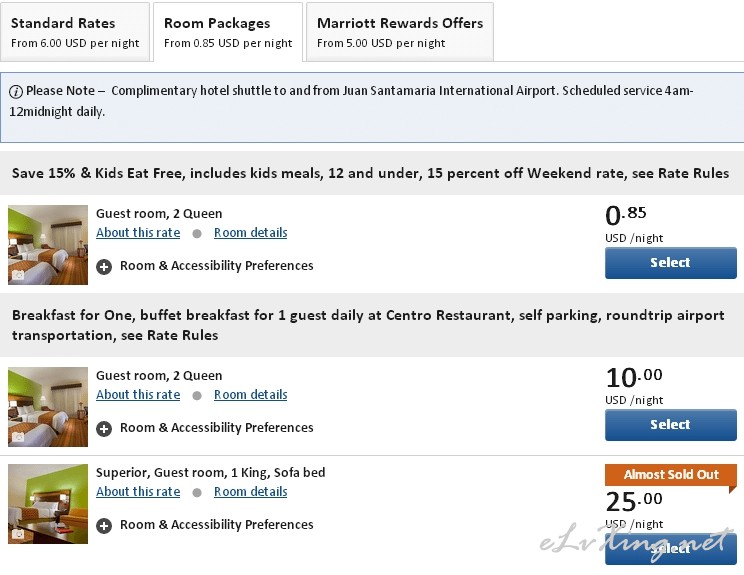Open the Superior King room thumbnail

[x=48, y=504]
